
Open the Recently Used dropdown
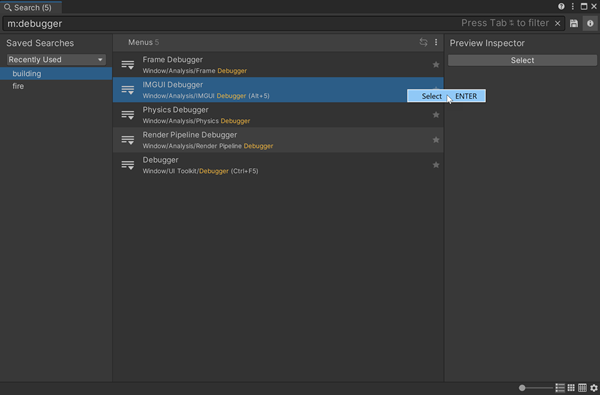56,60
